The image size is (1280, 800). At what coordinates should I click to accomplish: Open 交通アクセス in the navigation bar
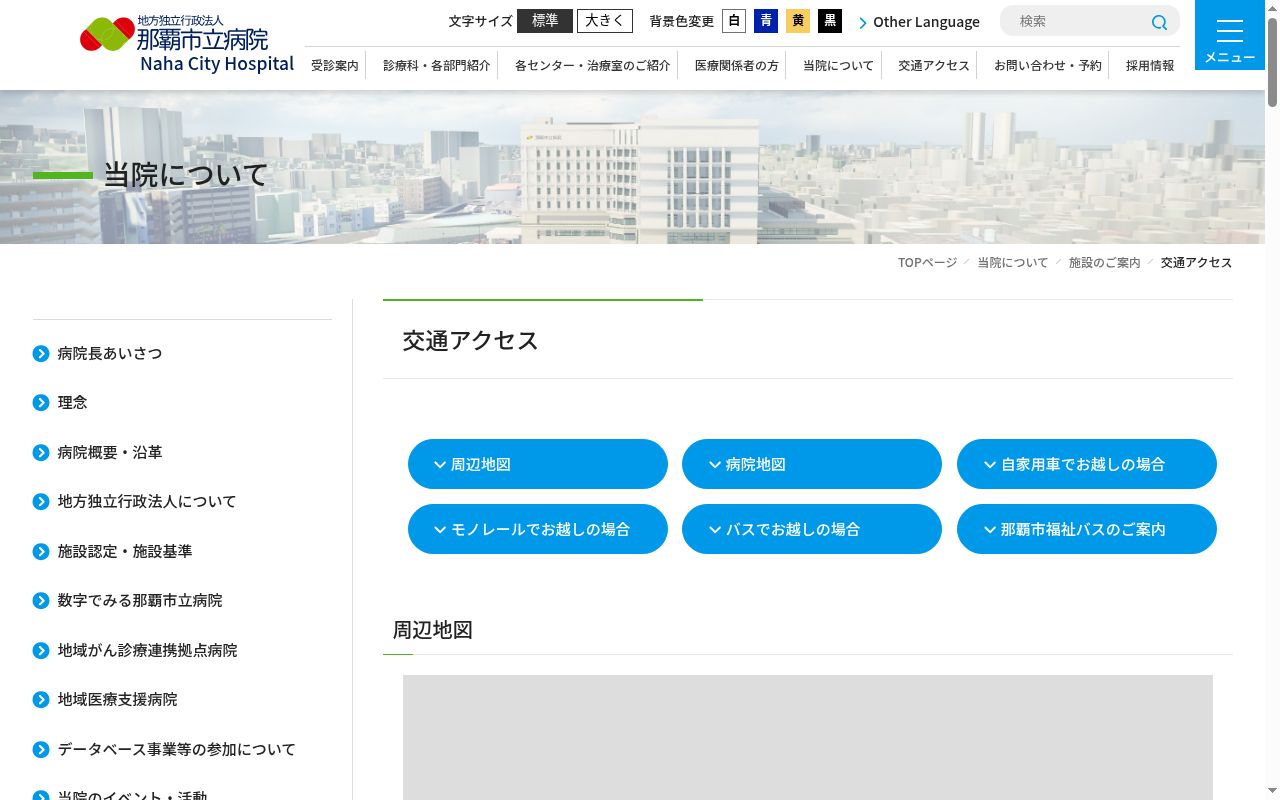coord(934,65)
